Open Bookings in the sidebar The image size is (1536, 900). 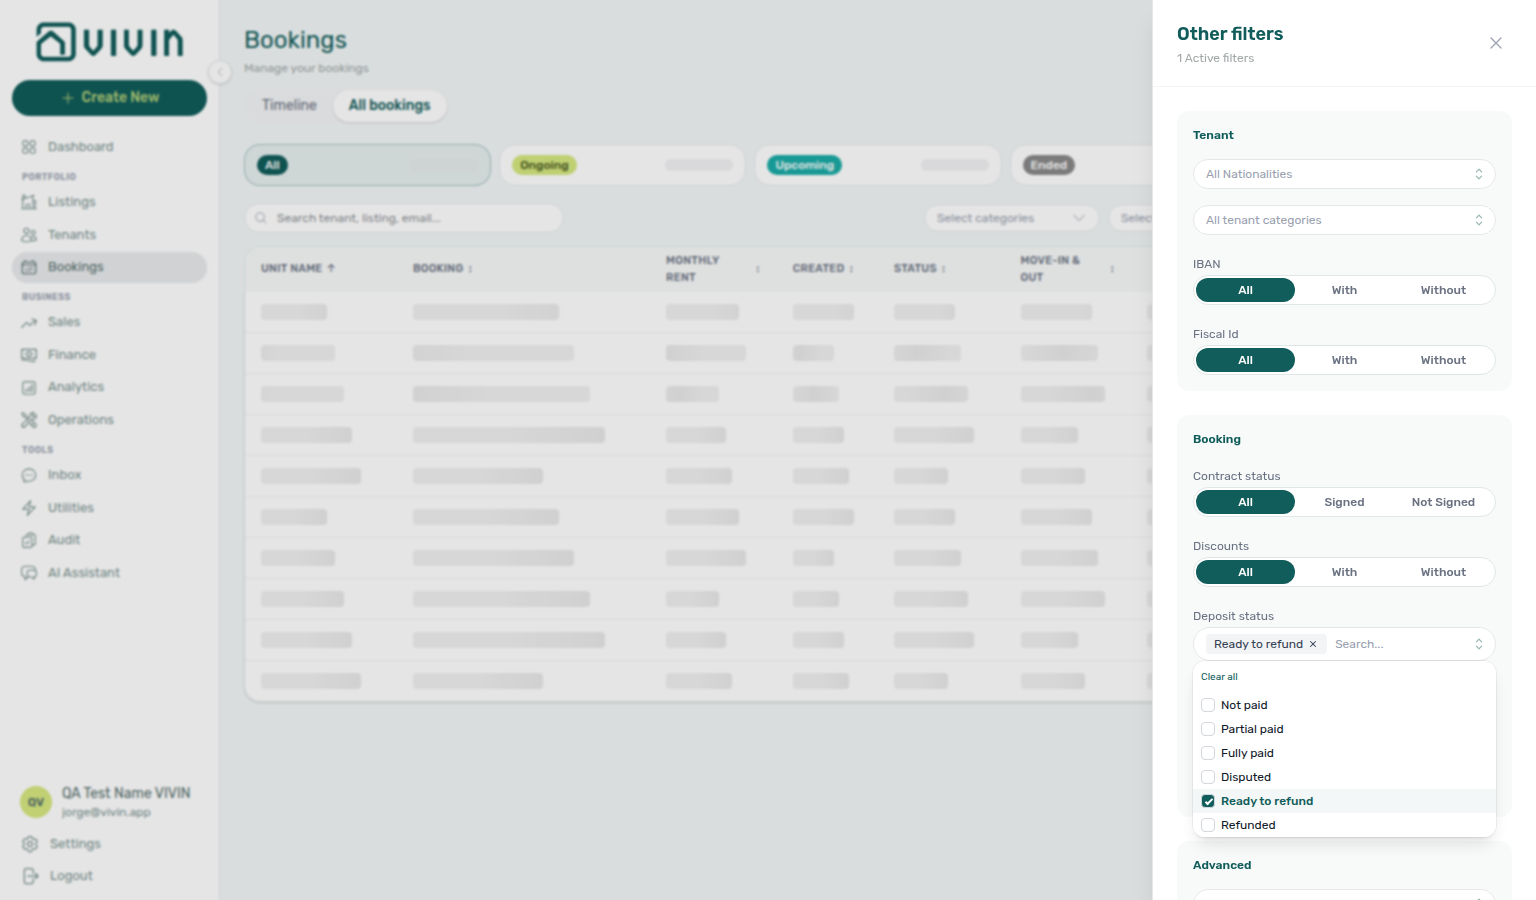pyautogui.click(x=109, y=267)
